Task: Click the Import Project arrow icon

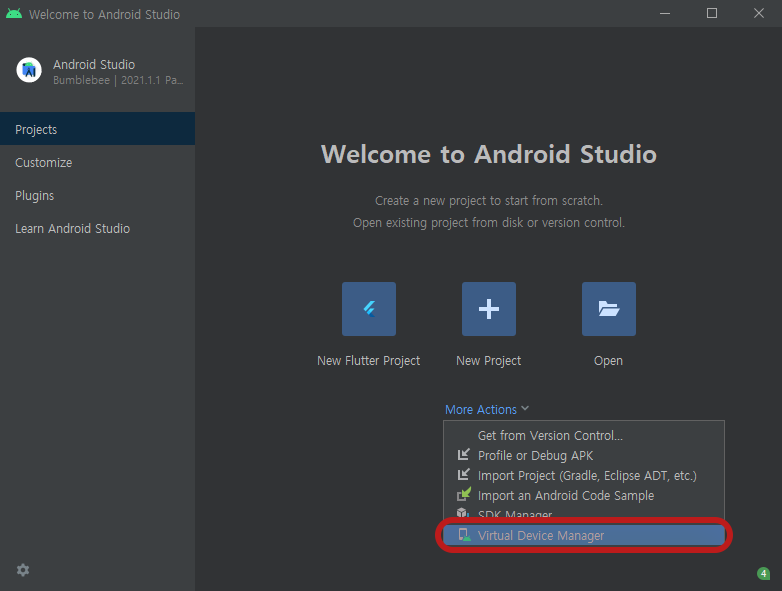Action: tap(463, 474)
